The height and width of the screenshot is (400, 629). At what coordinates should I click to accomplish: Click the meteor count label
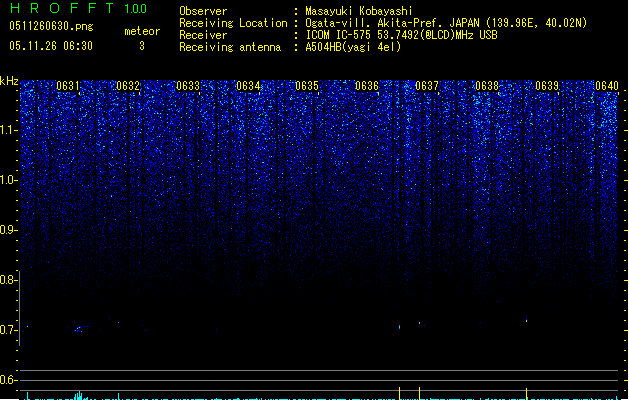point(142,31)
